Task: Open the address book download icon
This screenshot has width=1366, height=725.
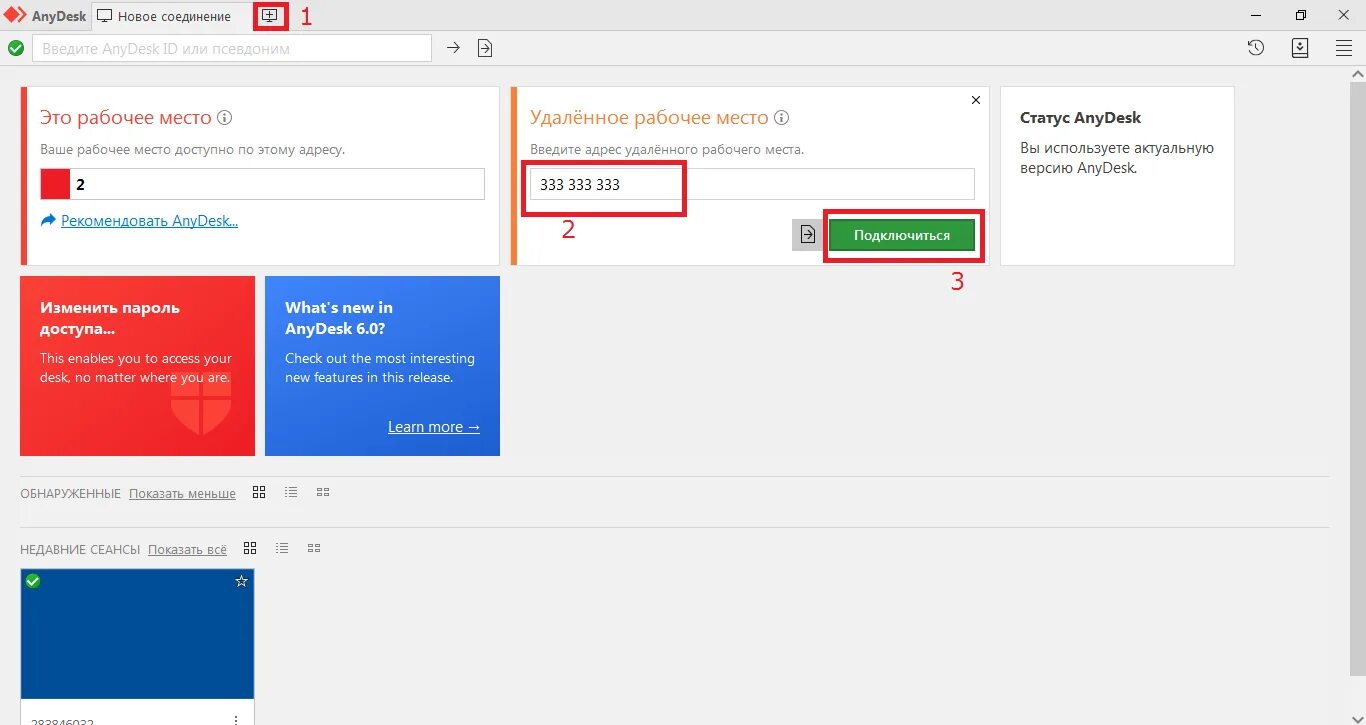Action: pos(1300,48)
